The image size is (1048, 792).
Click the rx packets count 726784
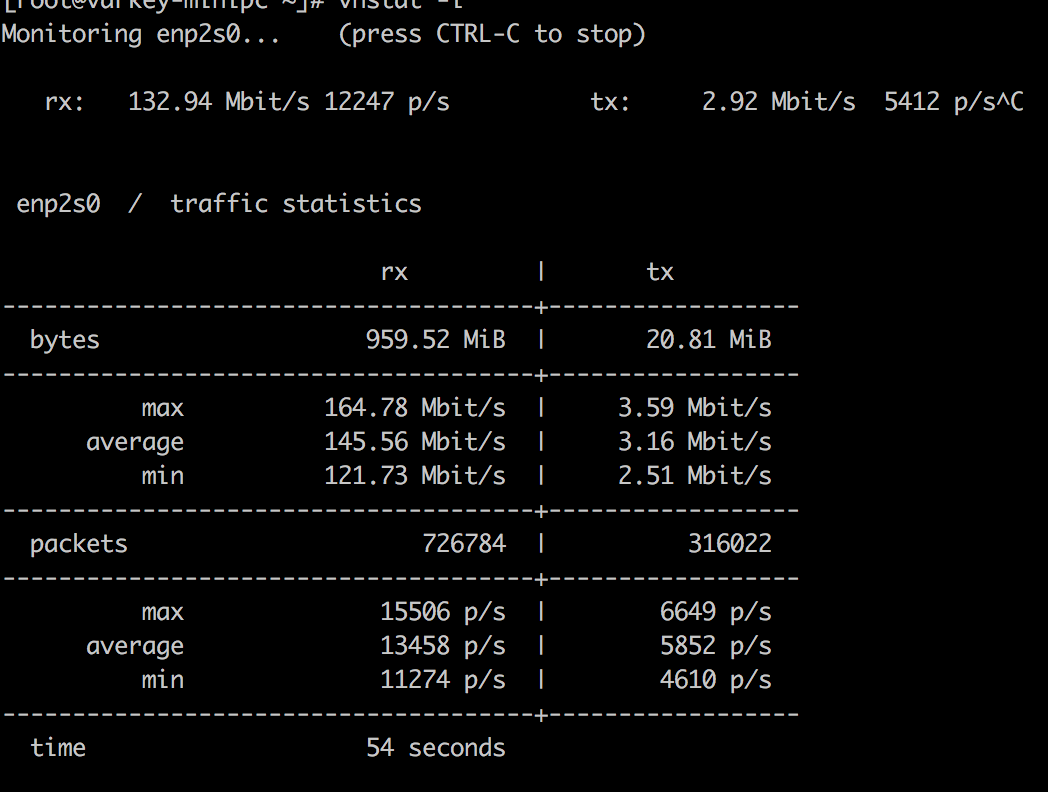coord(463,544)
